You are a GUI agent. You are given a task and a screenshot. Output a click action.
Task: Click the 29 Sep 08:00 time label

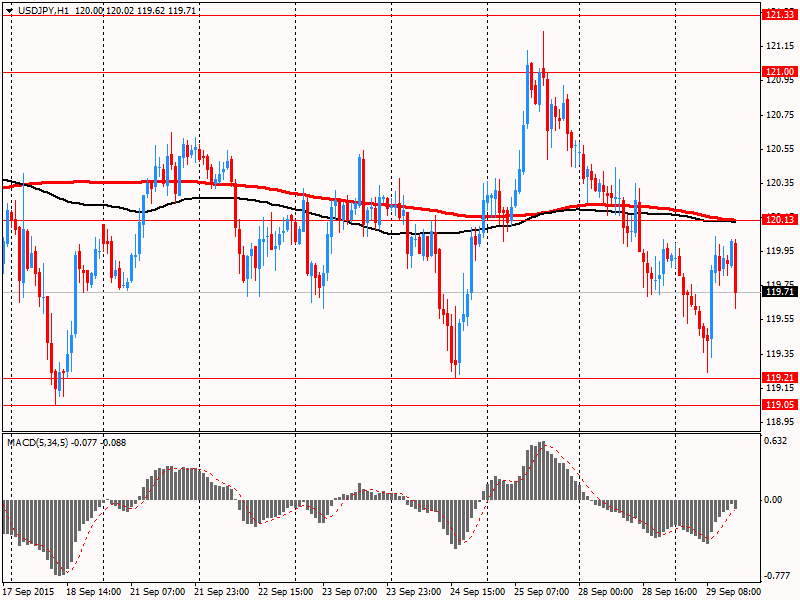(733, 592)
